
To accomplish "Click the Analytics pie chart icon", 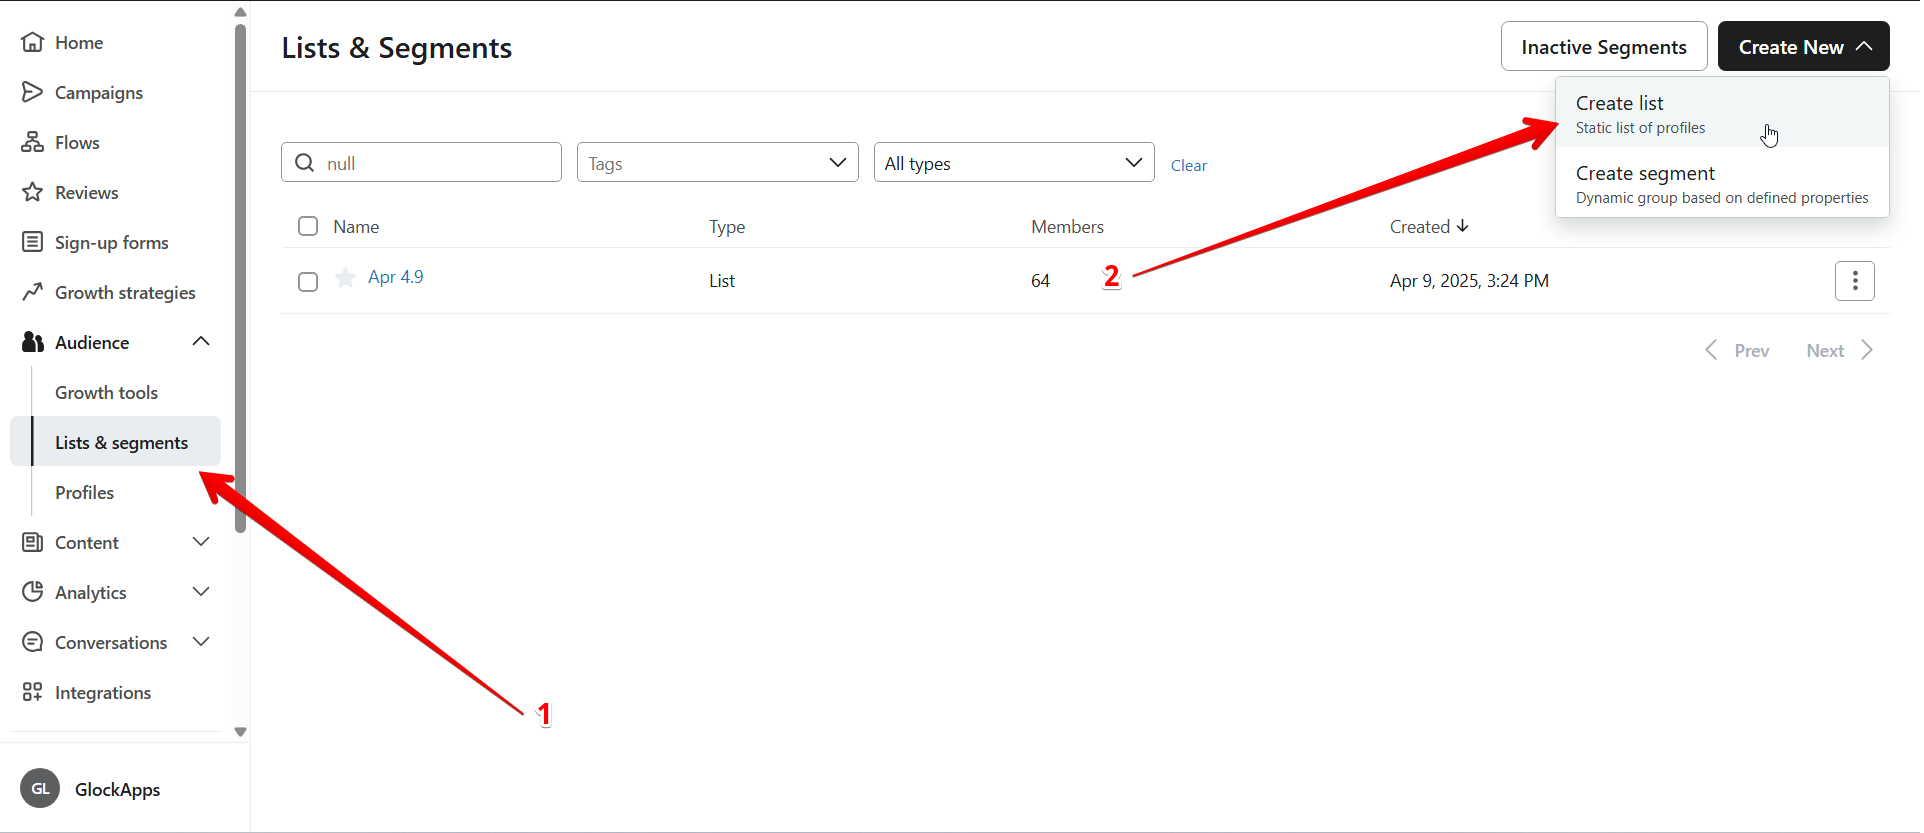I will (33, 592).
